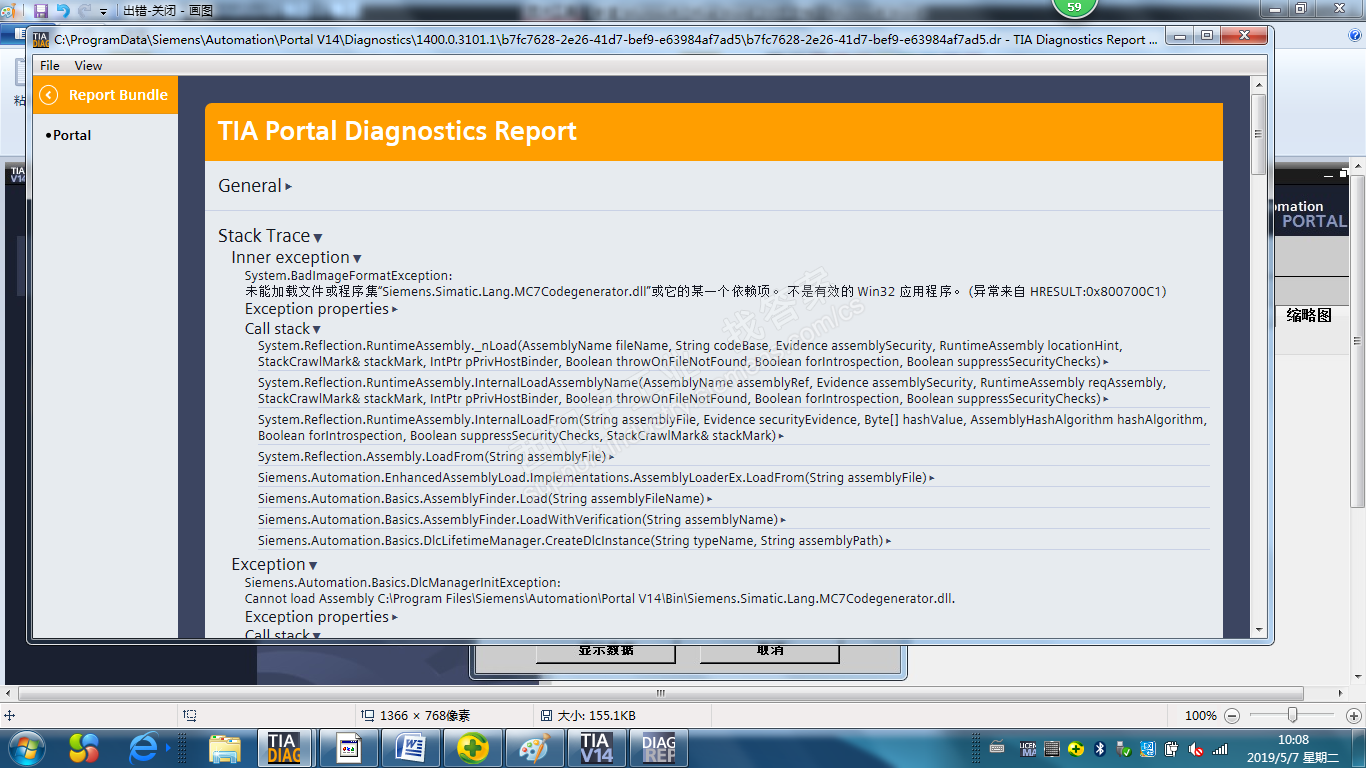Image resolution: width=1366 pixels, height=768 pixels.
Task: Collapse the Stack Trace section
Action: (318, 237)
